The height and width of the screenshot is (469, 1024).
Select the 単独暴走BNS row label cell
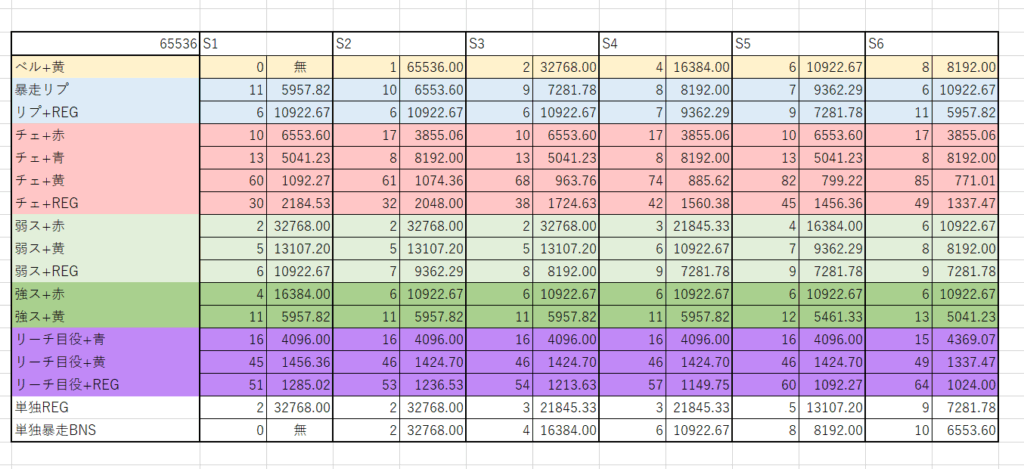(106, 428)
